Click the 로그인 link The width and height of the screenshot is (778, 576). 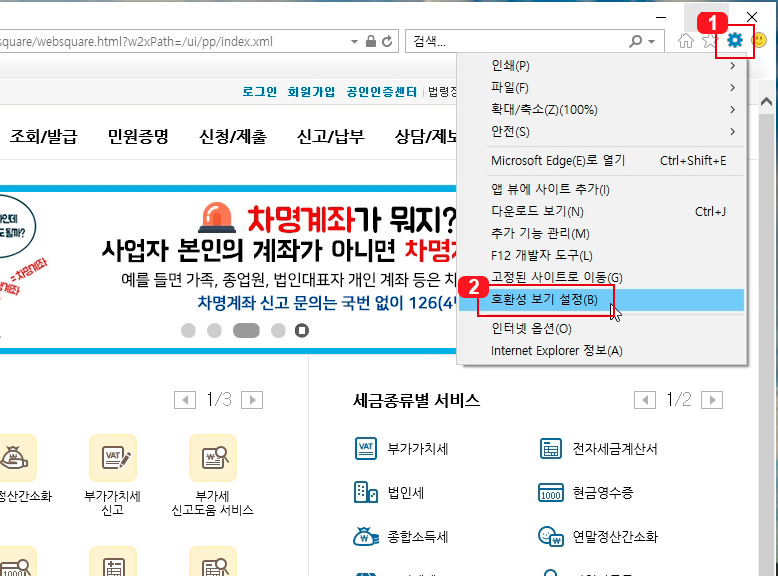(x=259, y=92)
